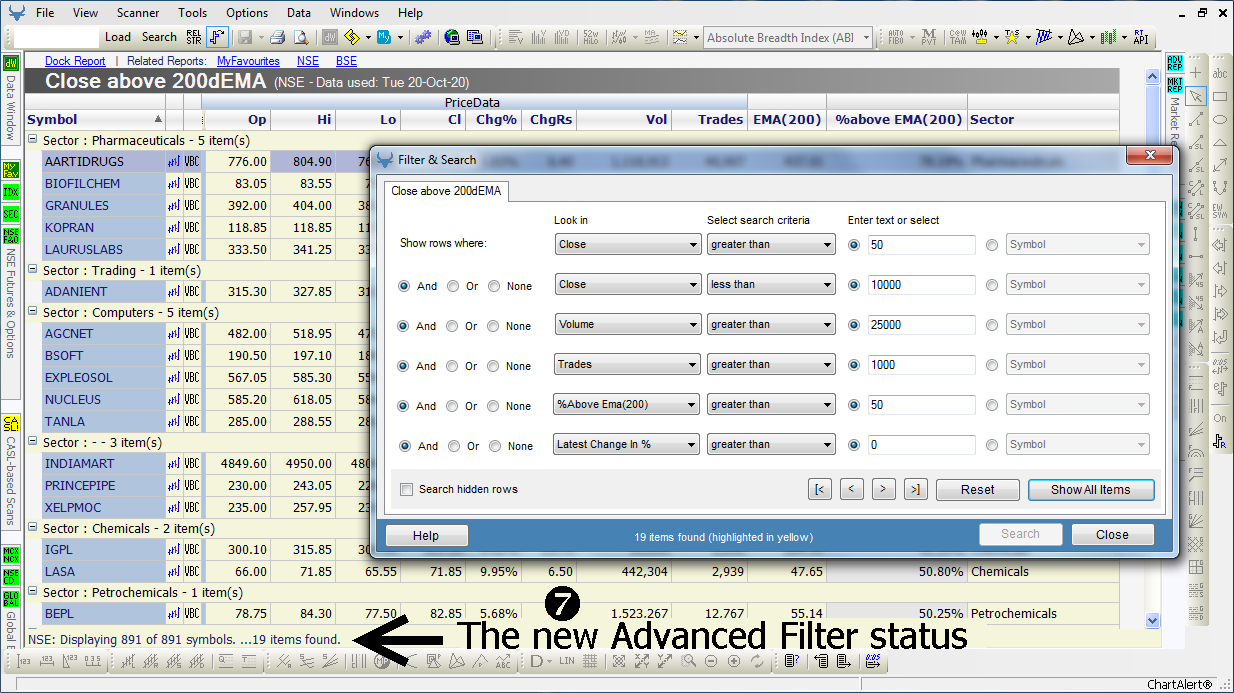Click the IDX green sidebar icon
Screen dimensions: 1234x693
[11, 192]
